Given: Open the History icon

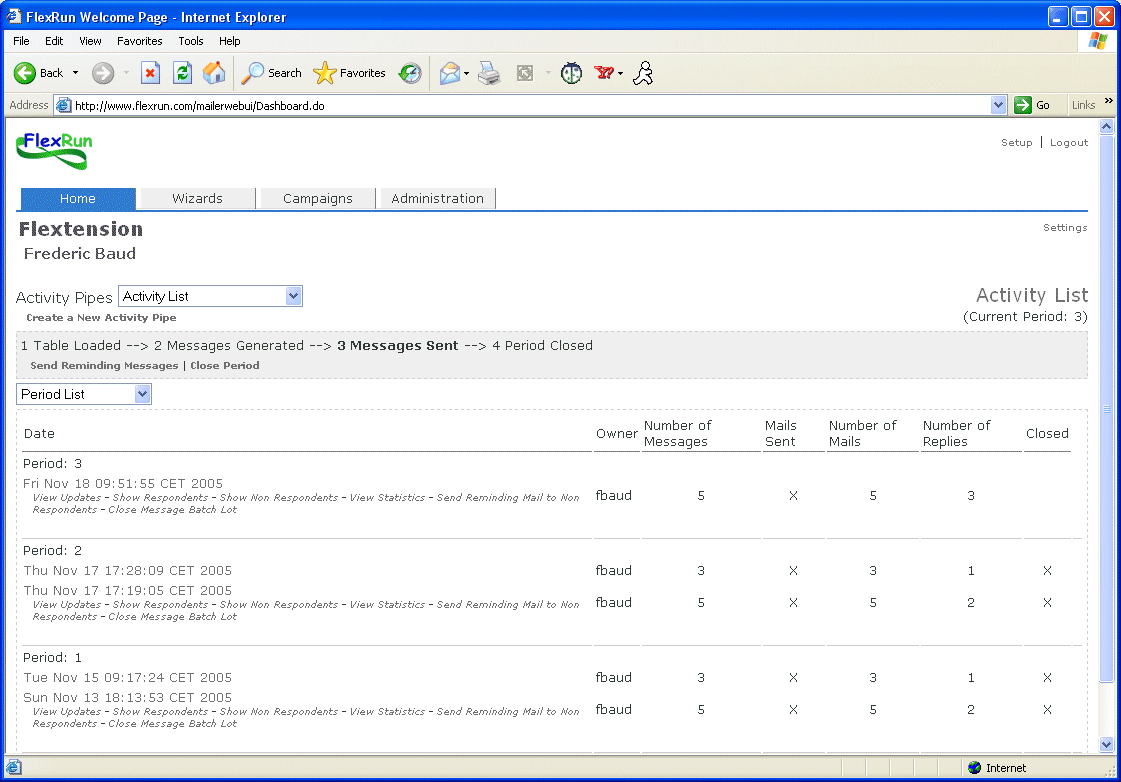Looking at the screenshot, I should 410,73.
